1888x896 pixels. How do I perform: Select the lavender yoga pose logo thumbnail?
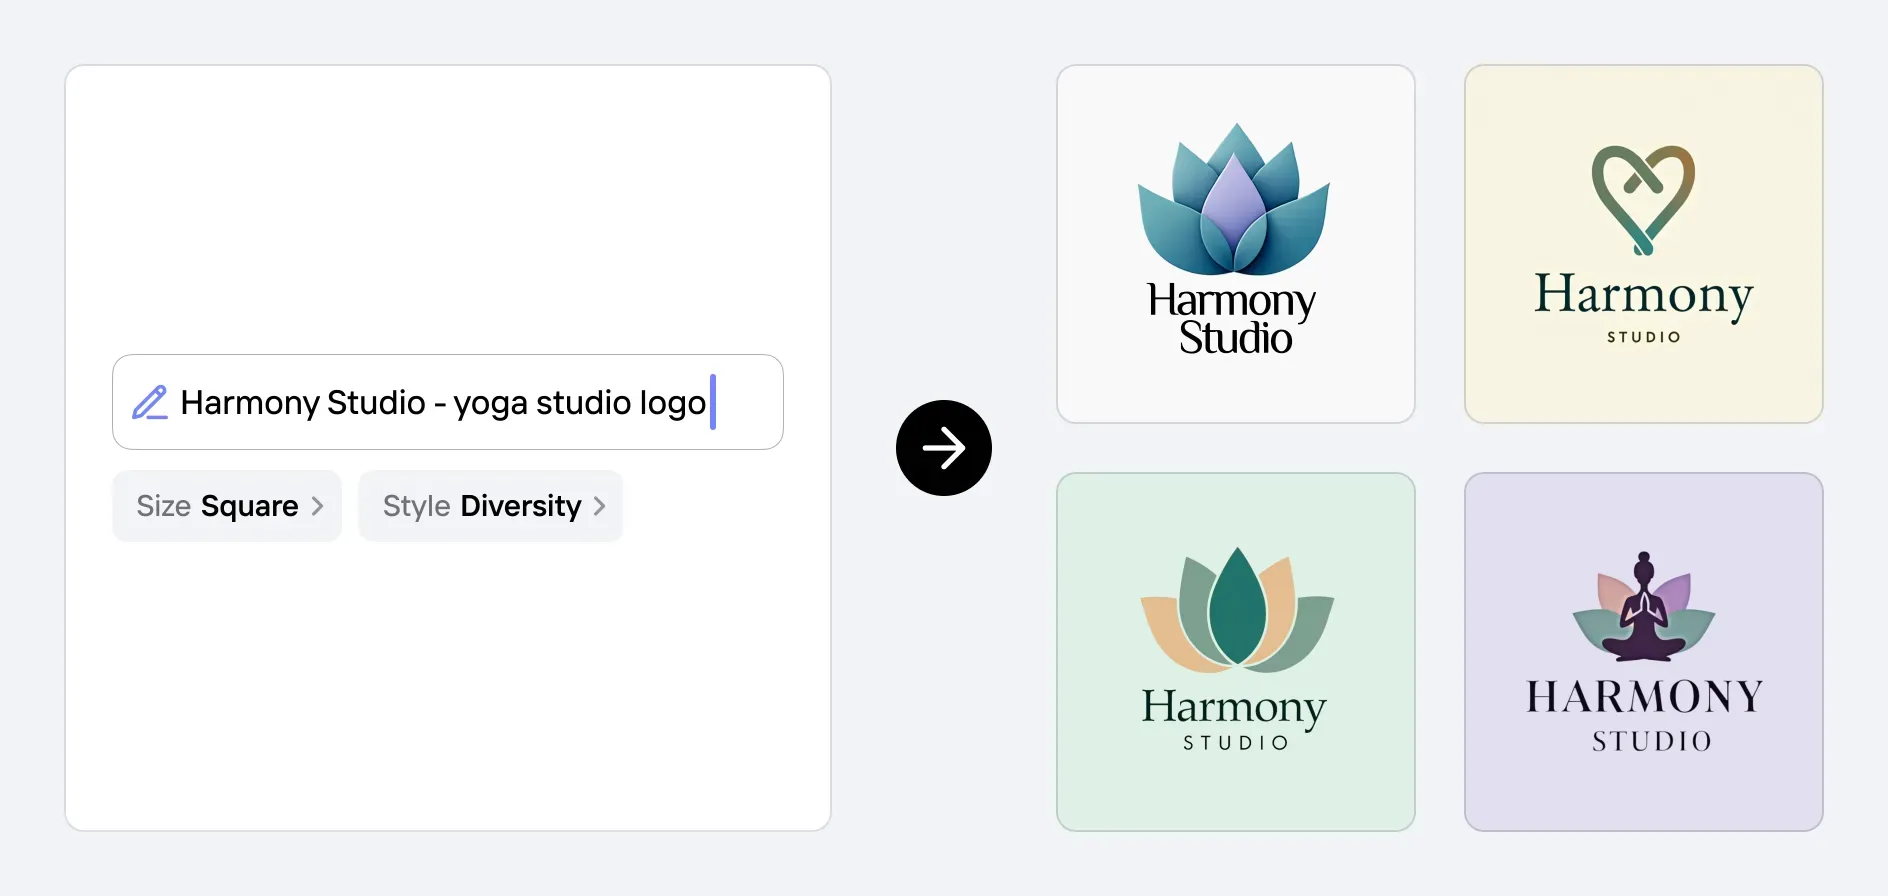click(x=1644, y=652)
